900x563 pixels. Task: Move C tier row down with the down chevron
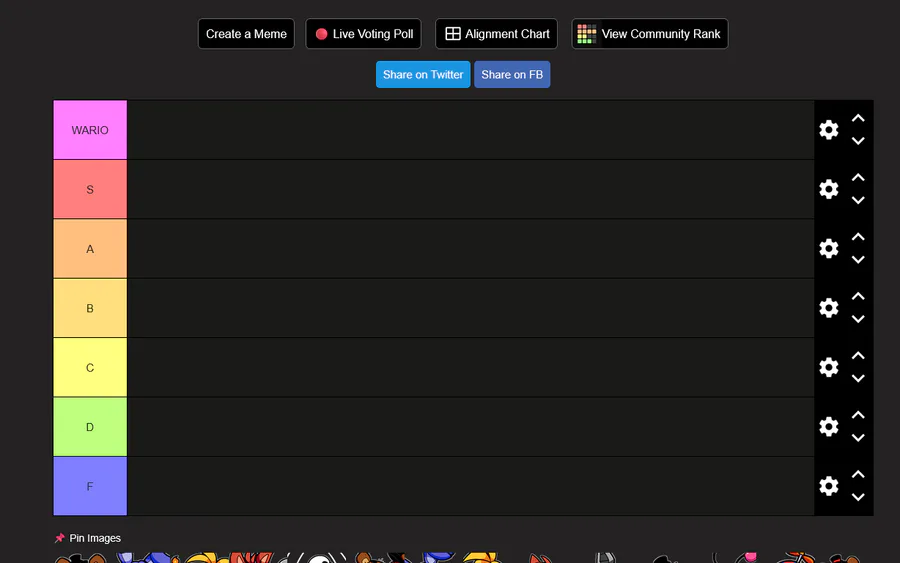[x=858, y=379]
